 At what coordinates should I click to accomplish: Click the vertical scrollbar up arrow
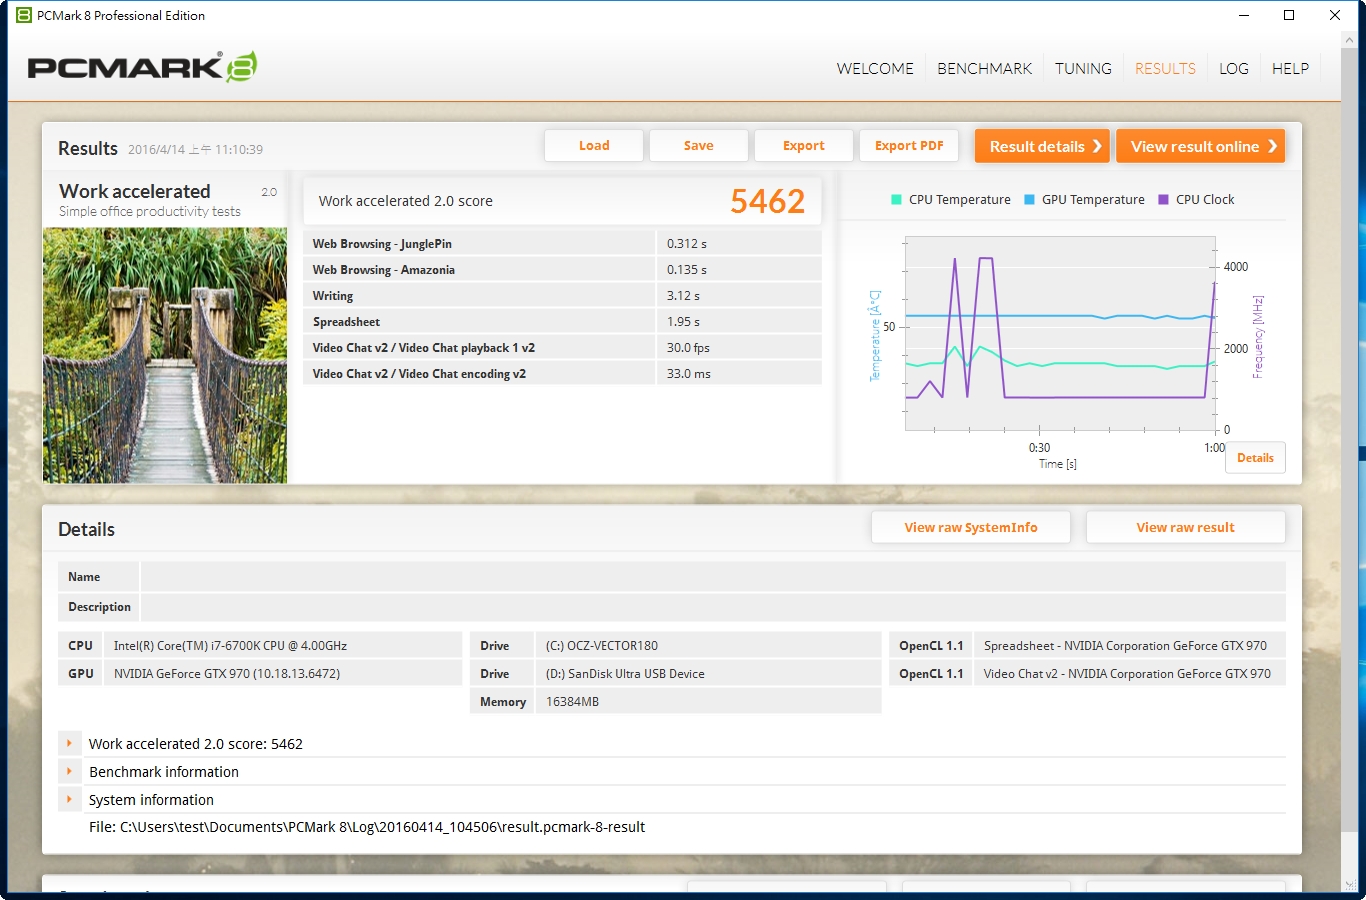pos(1349,40)
